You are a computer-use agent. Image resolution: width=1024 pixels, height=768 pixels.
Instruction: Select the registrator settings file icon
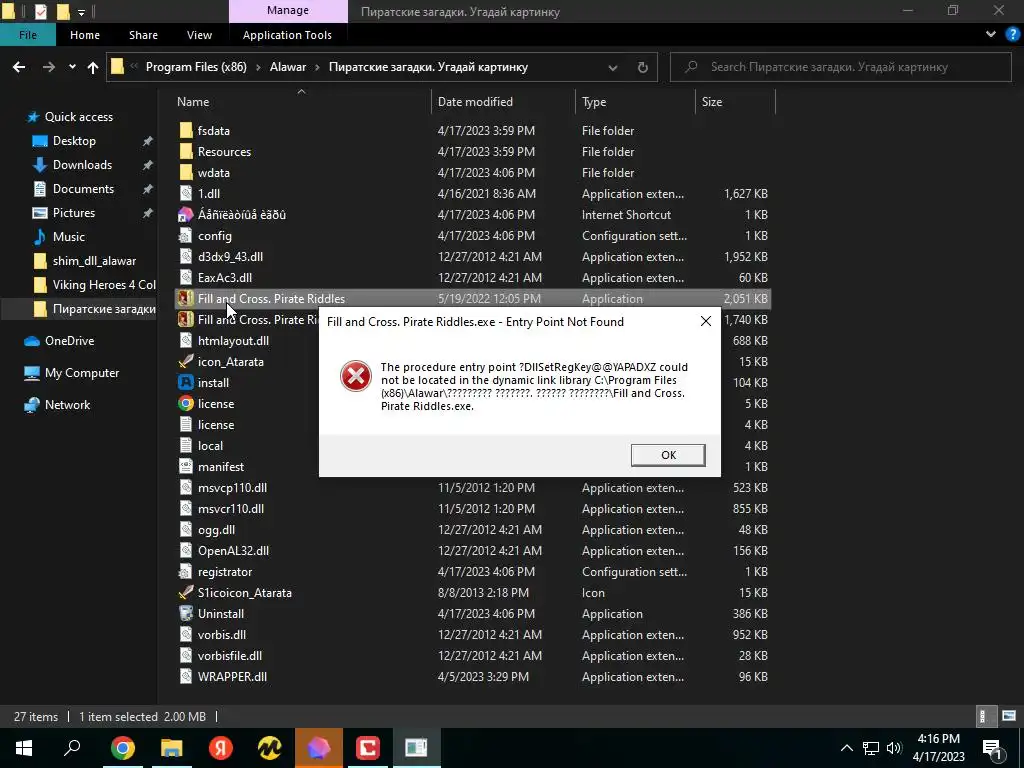tap(186, 571)
